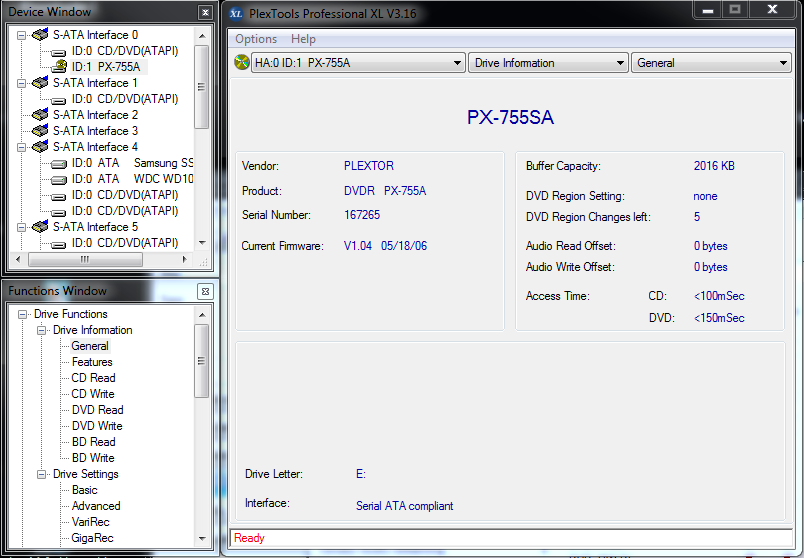Select Basic drive settings
This screenshot has width=804, height=558.
(85, 490)
